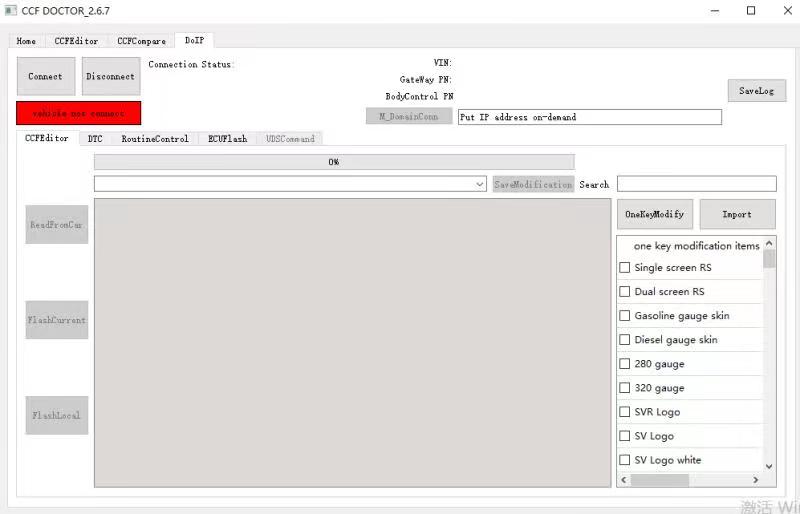Click the CCF DOCTOR app icon in title bar

(x=11, y=11)
